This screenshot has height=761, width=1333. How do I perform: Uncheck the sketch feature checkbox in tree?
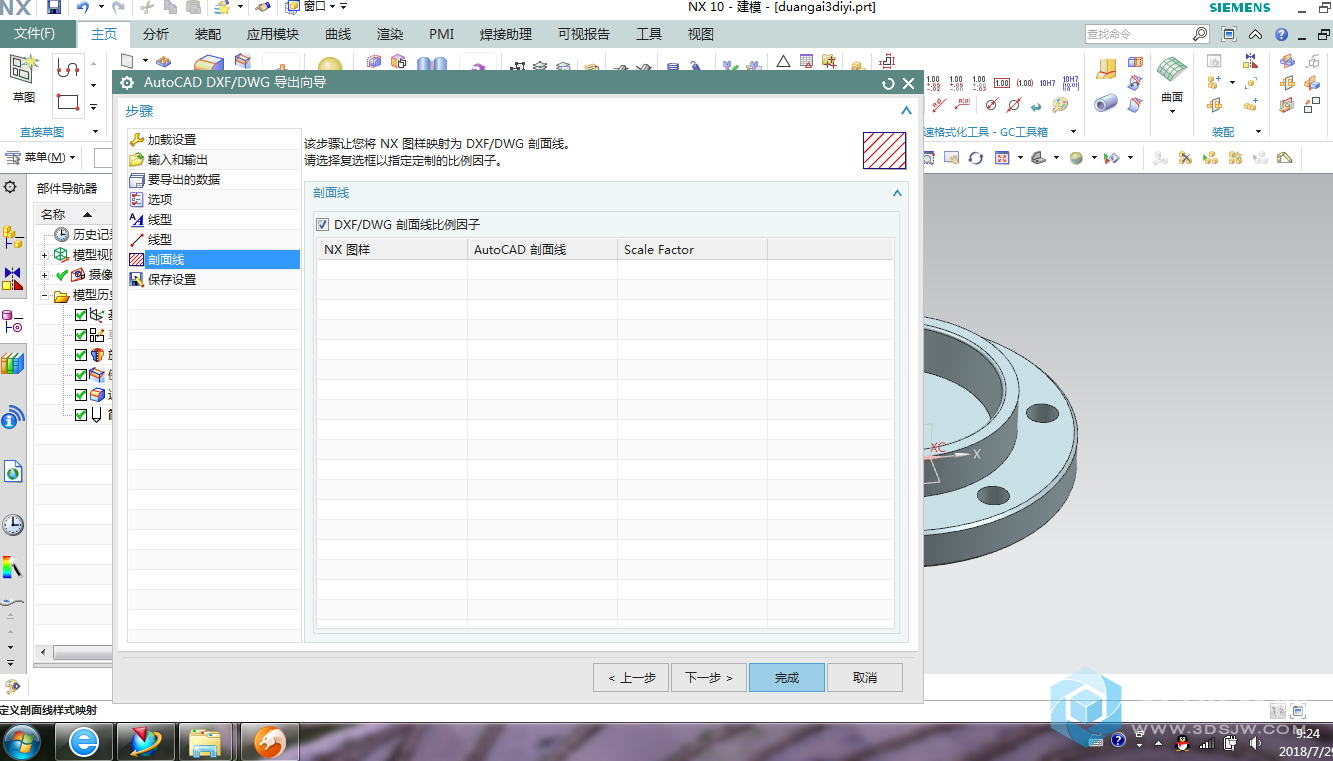pos(81,335)
